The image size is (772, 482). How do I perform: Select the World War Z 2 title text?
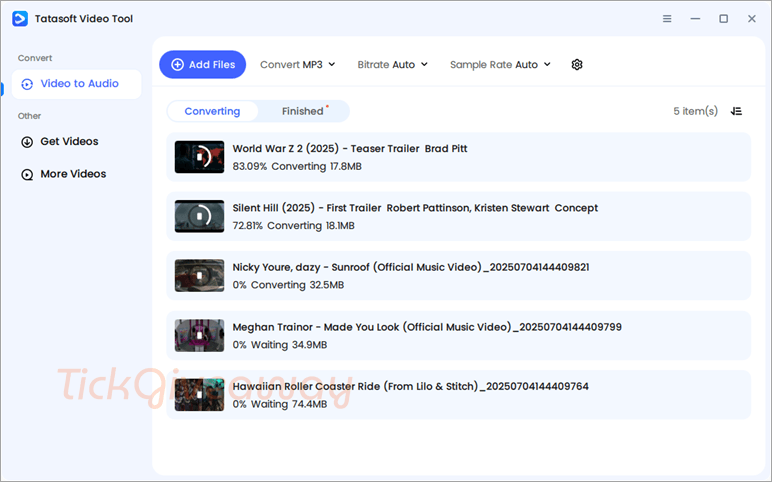pos(350,149)
